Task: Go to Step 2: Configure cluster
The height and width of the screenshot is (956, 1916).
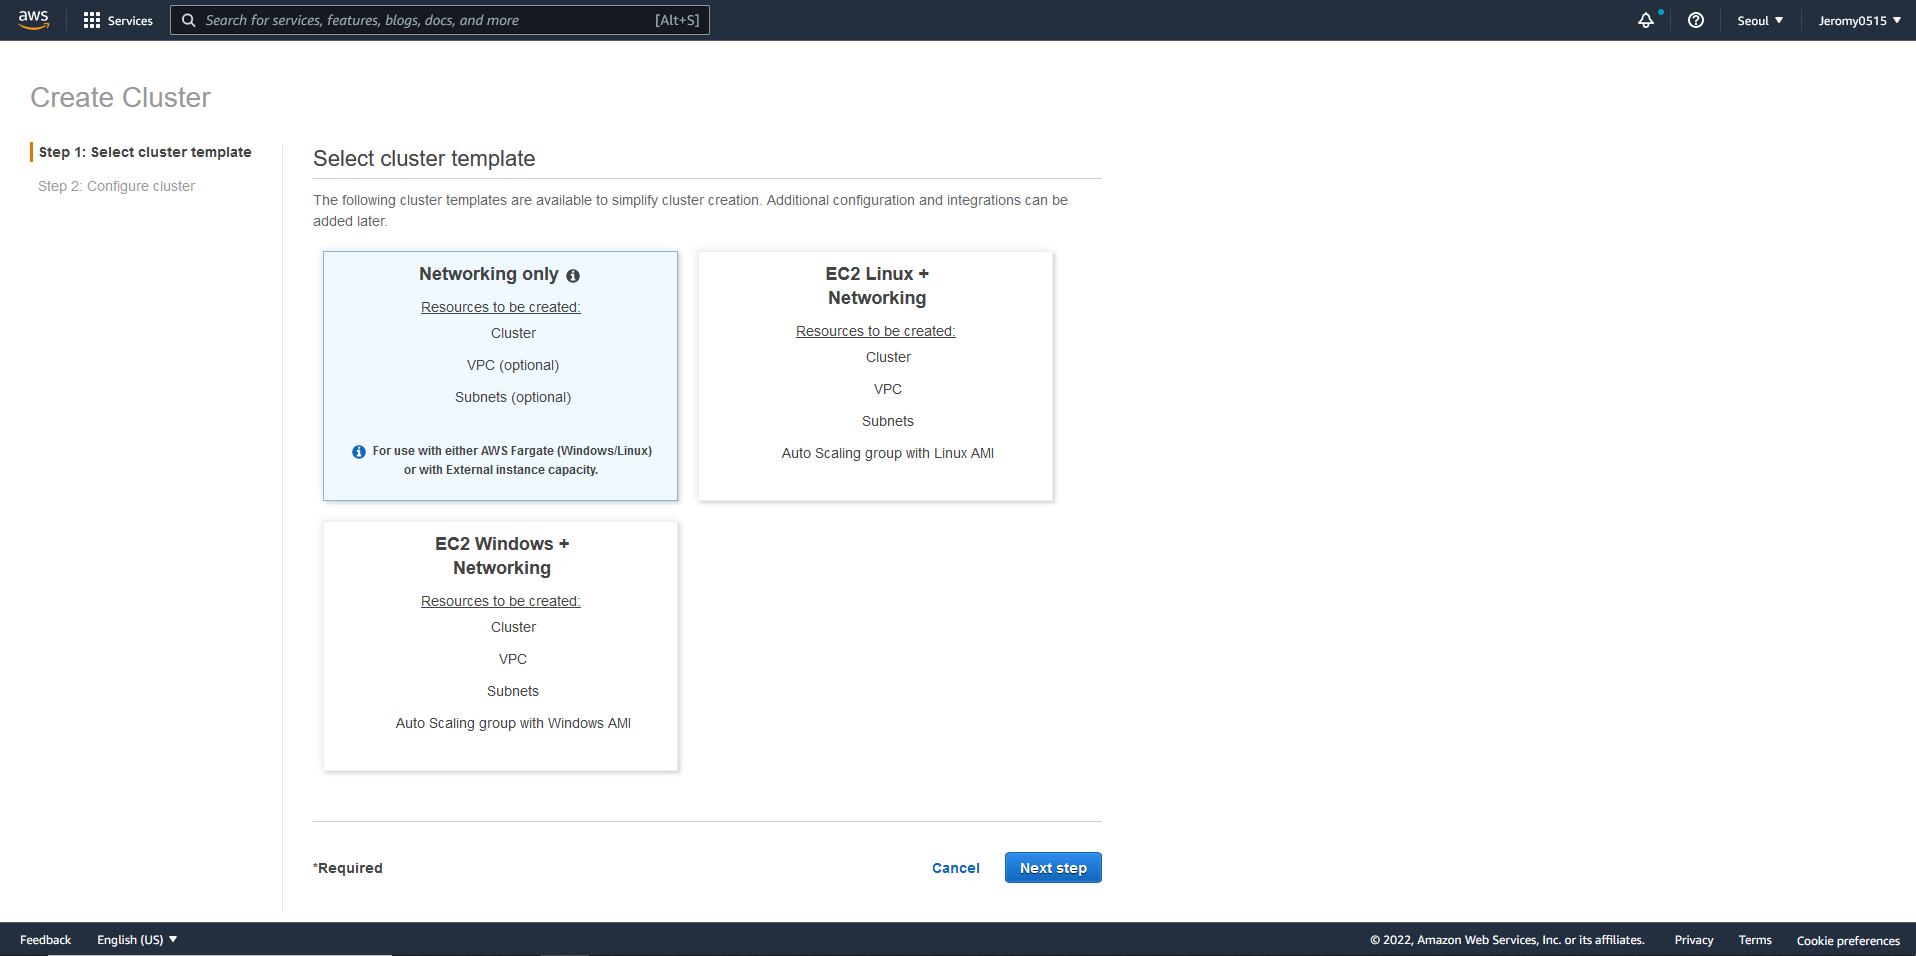Action: [x=116, y=186]
